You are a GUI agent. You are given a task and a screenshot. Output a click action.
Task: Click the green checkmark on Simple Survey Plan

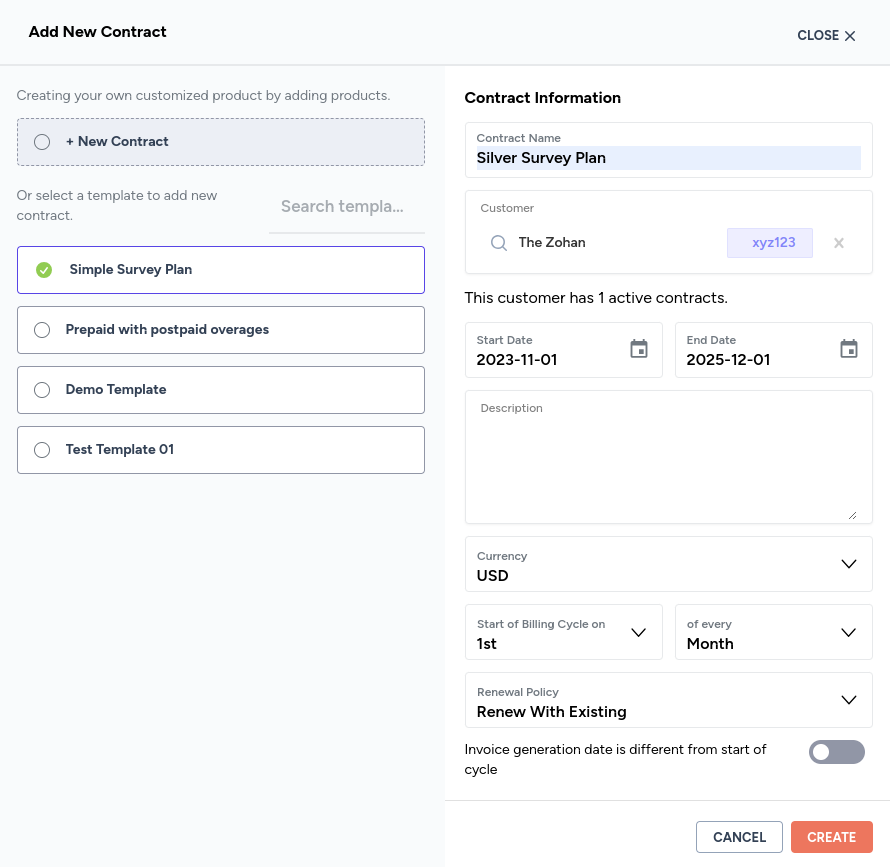click(x=44, y=270)
